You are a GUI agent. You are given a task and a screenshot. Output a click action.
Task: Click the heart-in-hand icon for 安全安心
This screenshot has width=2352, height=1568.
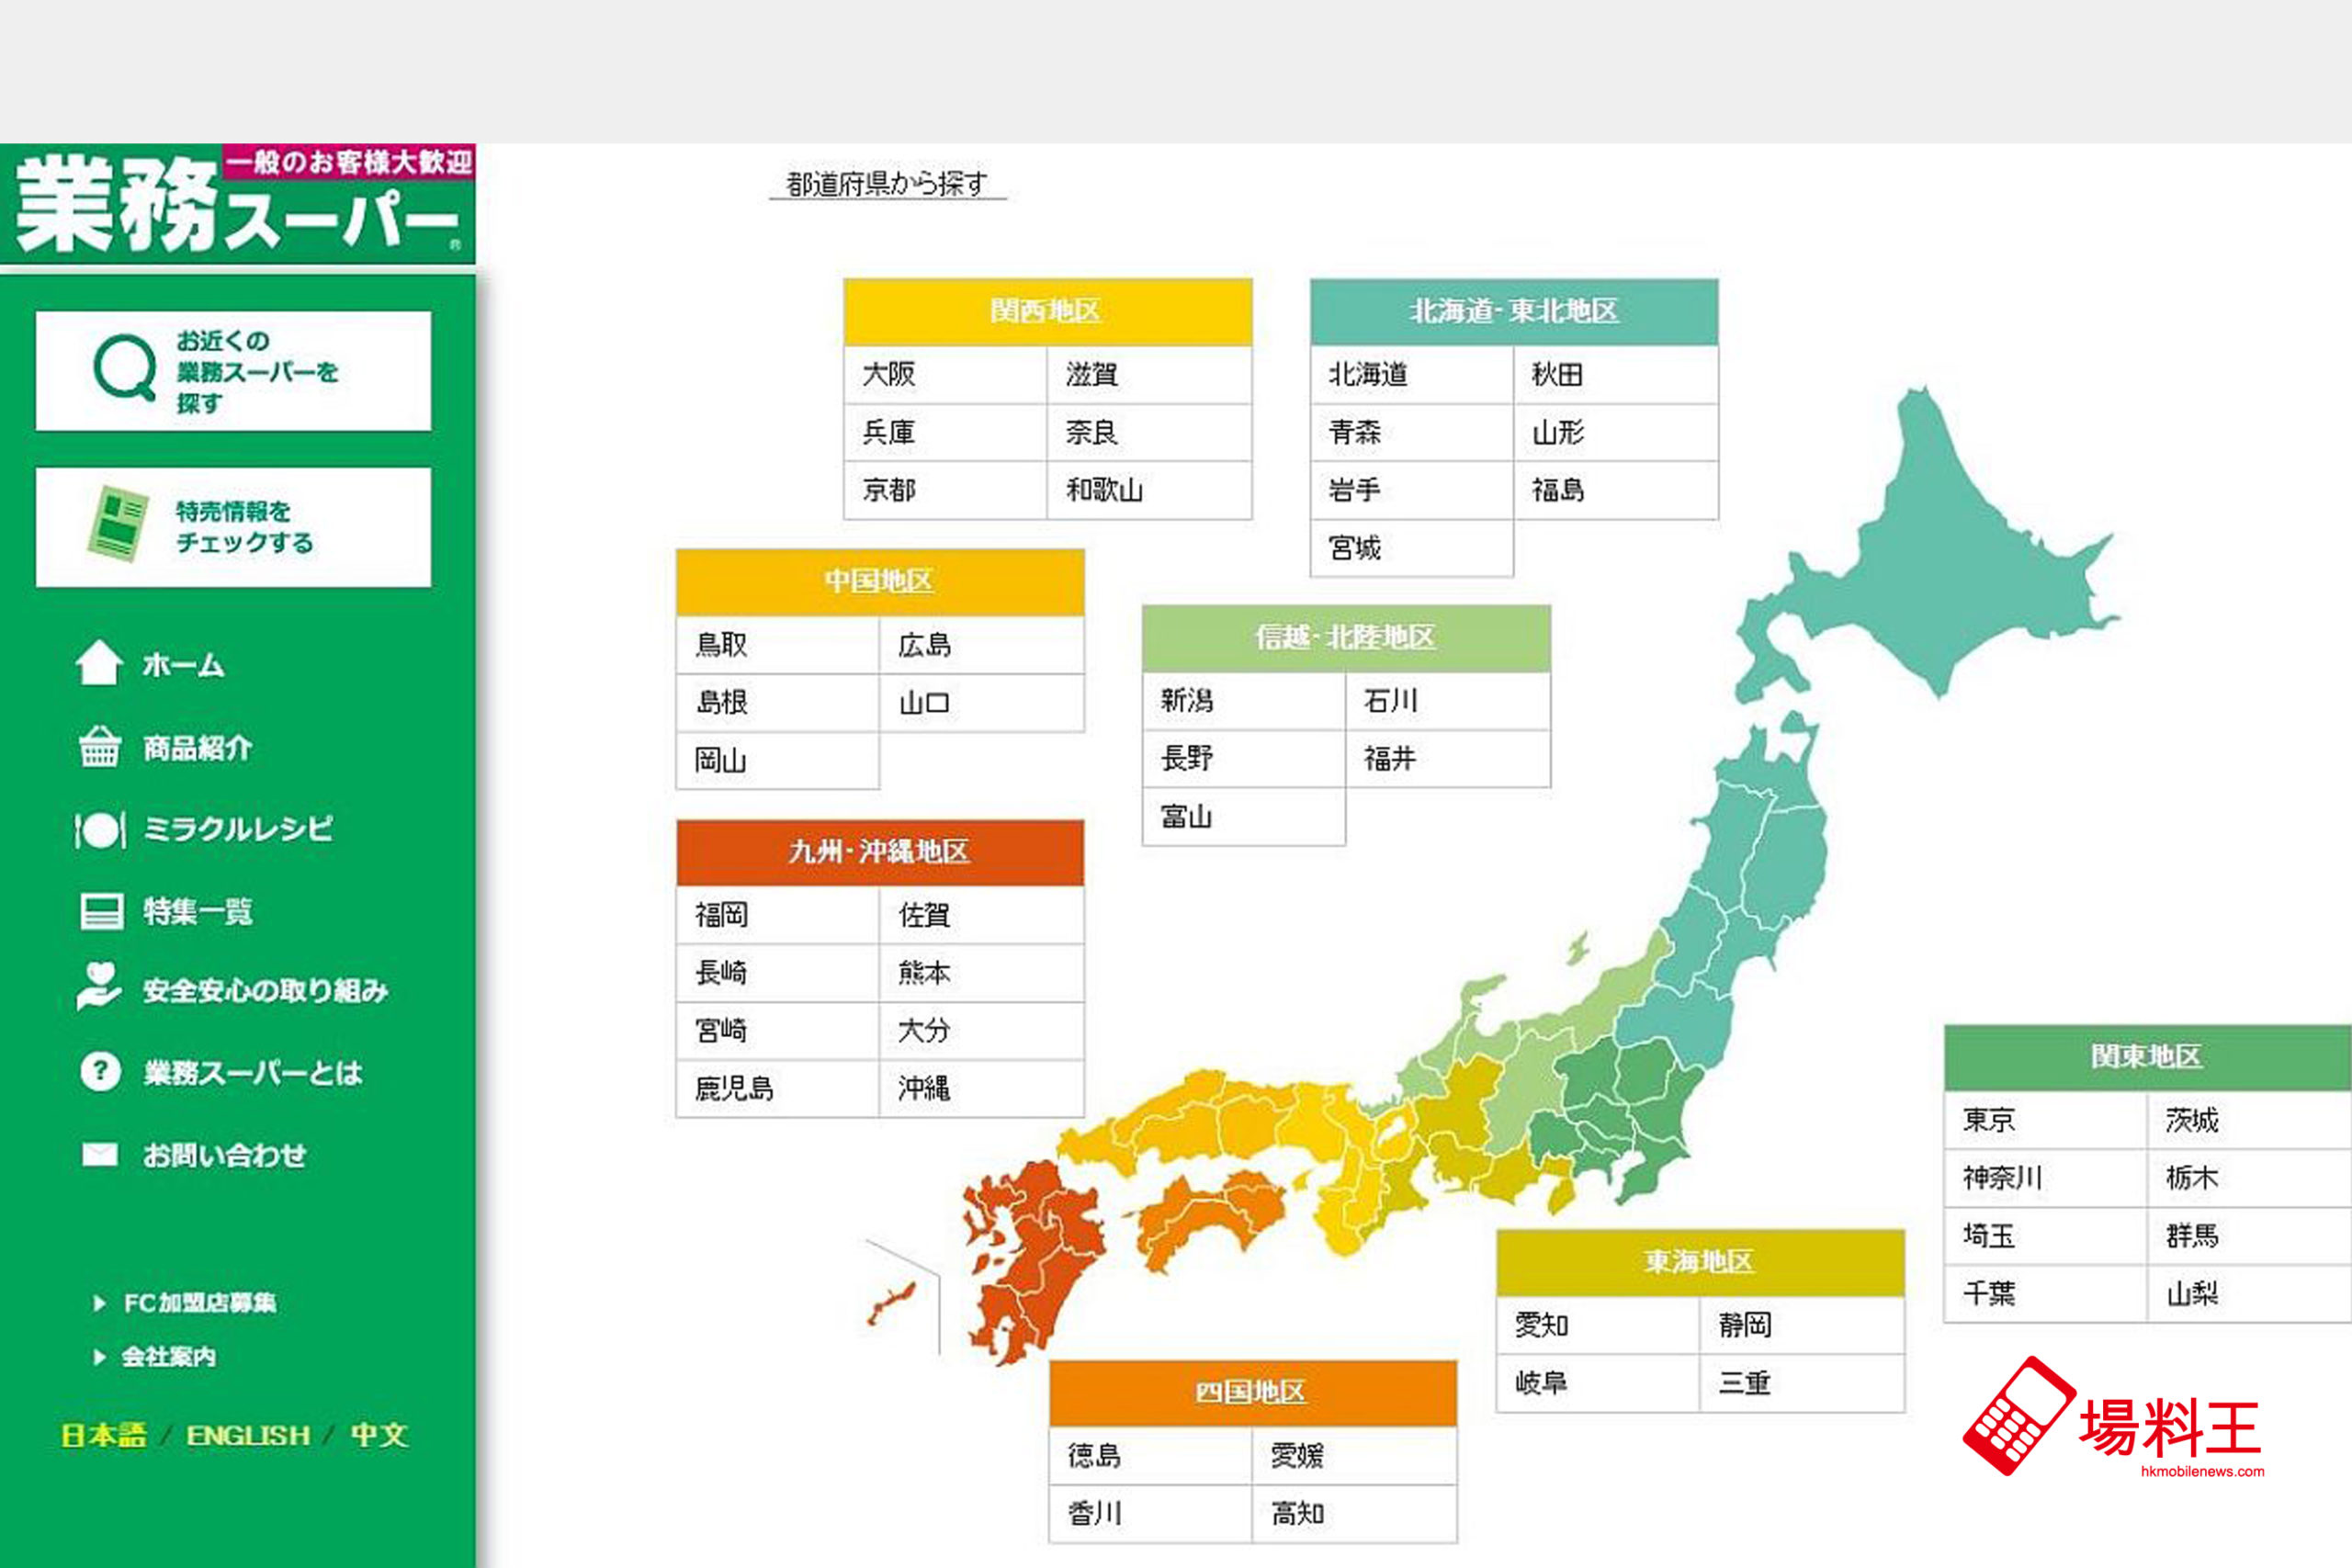pyautogui.click(x=99, y=987)
